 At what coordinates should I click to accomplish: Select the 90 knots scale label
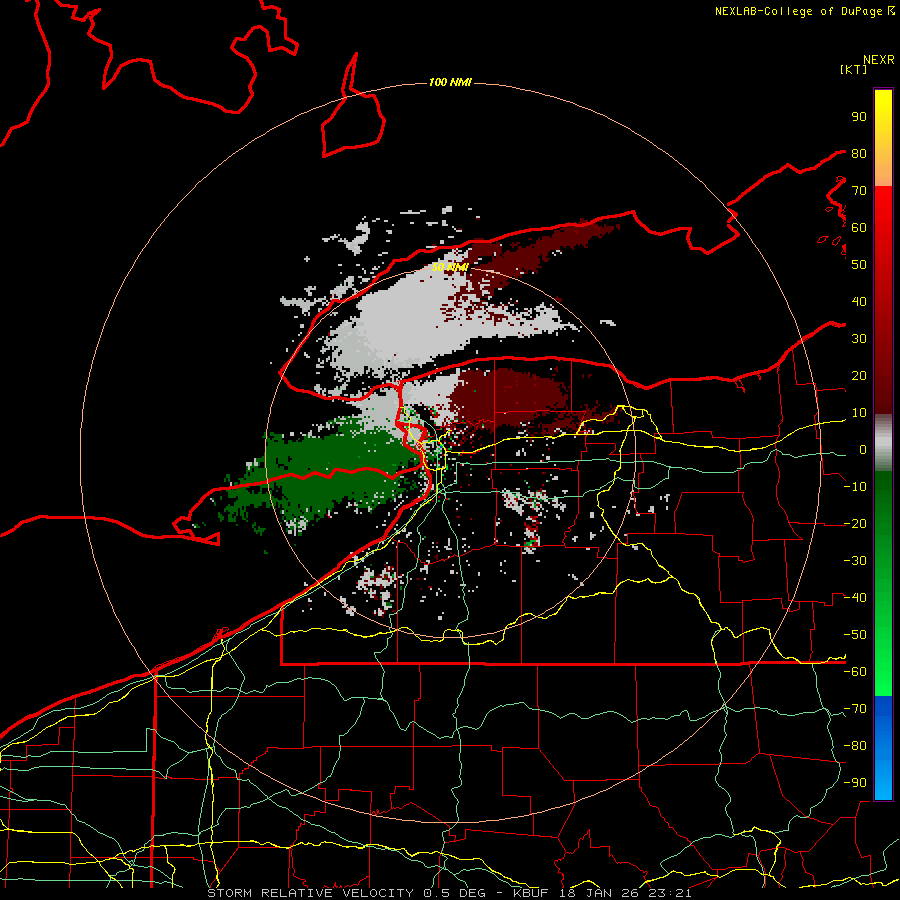(x=859, y=117)
